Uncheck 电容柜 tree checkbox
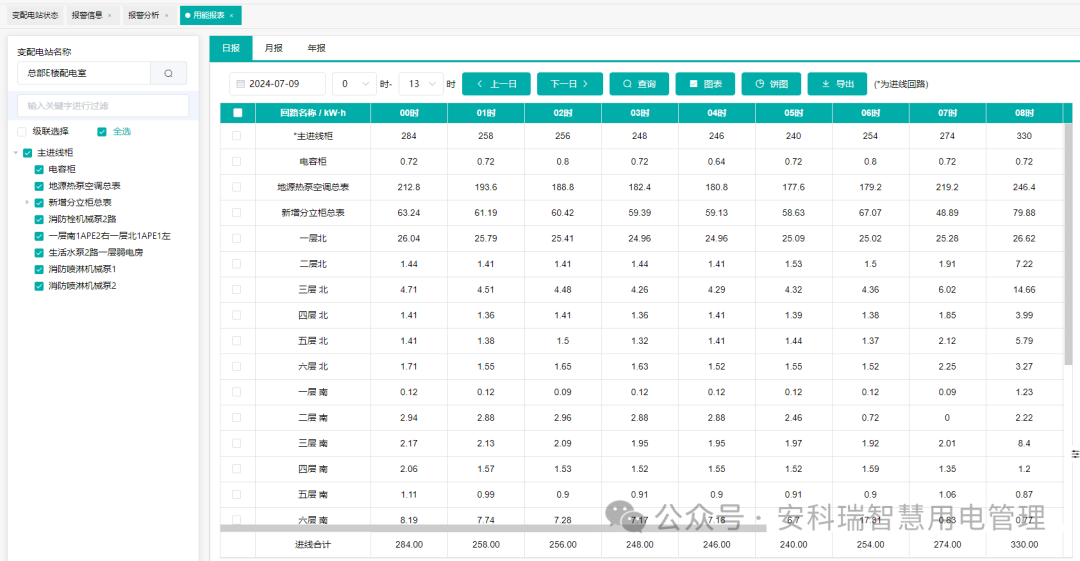 point(39,170)
